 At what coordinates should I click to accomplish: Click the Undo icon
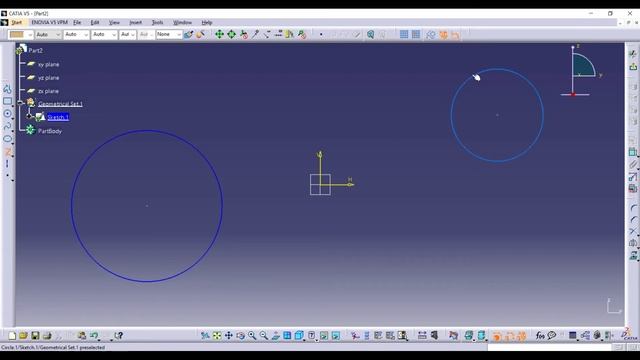94,336
